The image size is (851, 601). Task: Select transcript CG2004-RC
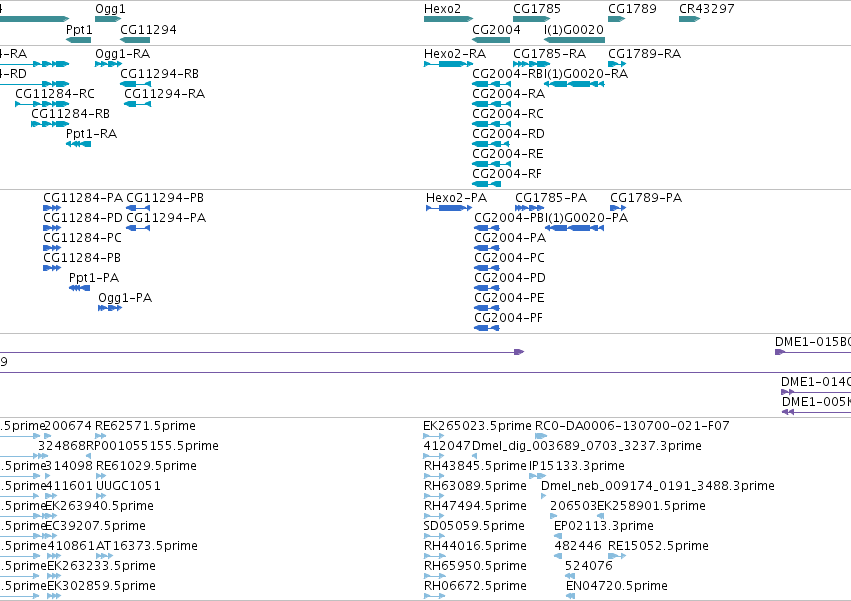point(491,124)
